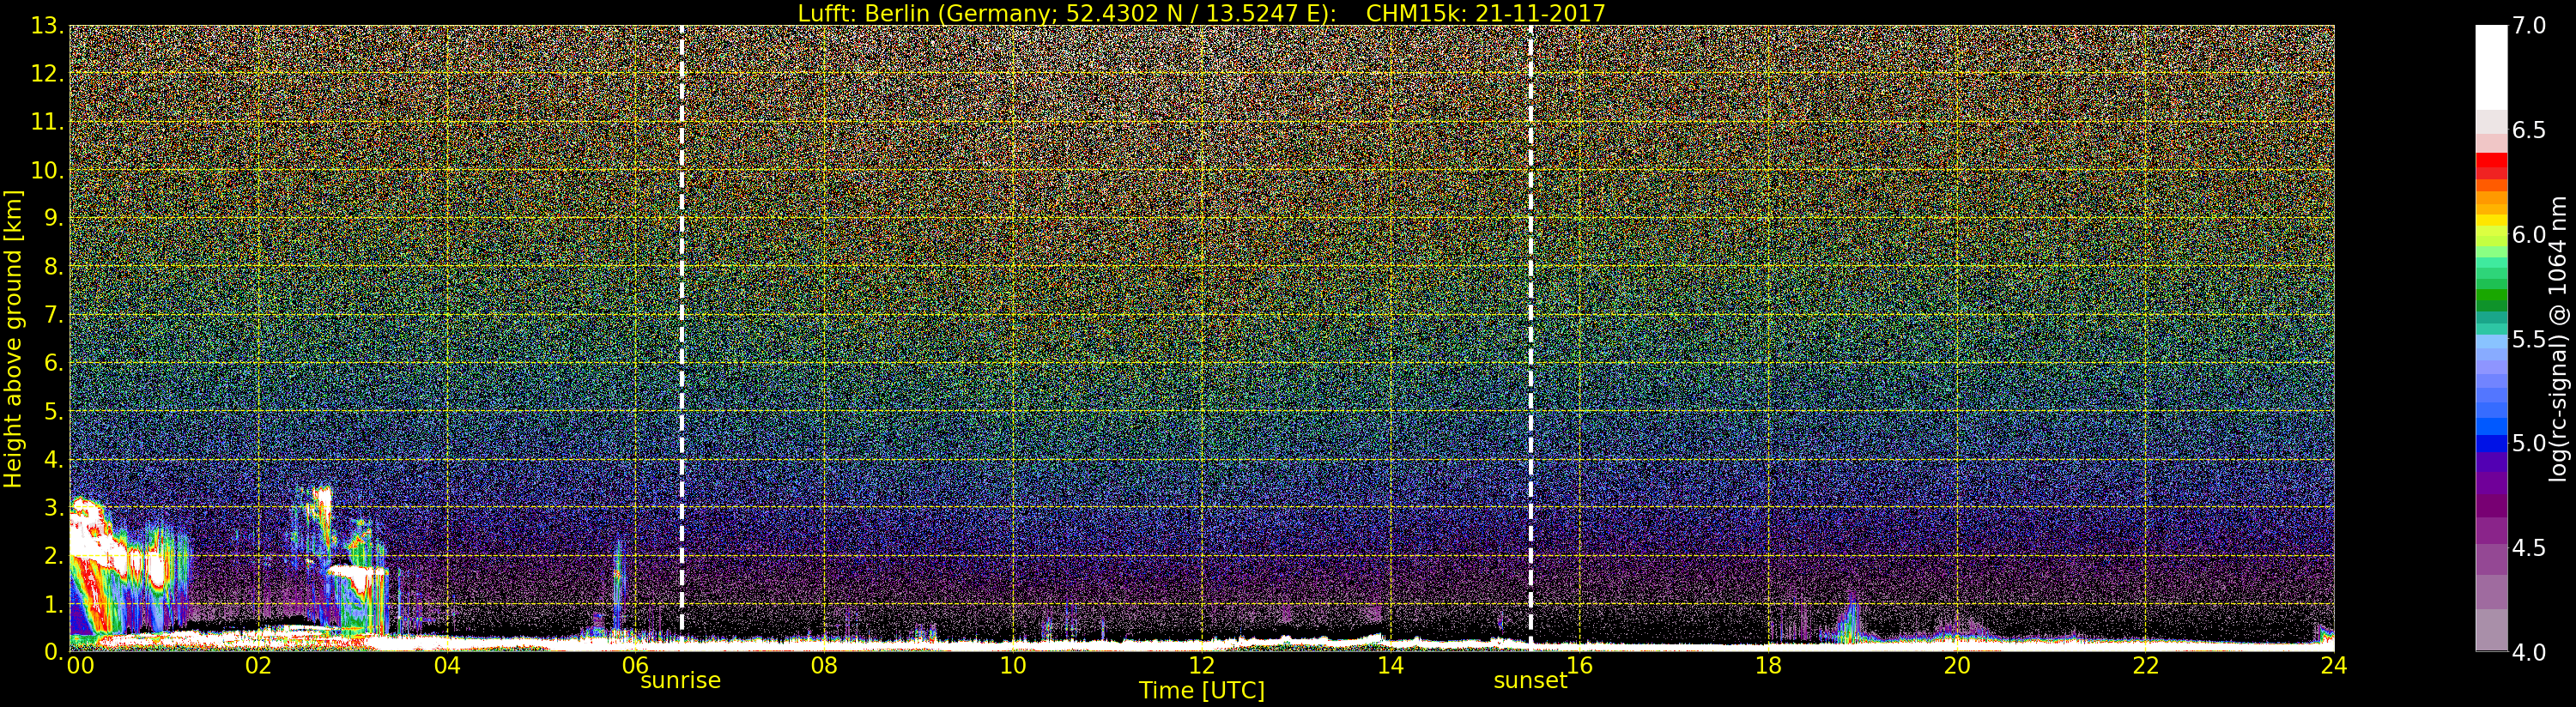
Task: Click the white dashed sunset line
Action: (x=1531, y=334)
